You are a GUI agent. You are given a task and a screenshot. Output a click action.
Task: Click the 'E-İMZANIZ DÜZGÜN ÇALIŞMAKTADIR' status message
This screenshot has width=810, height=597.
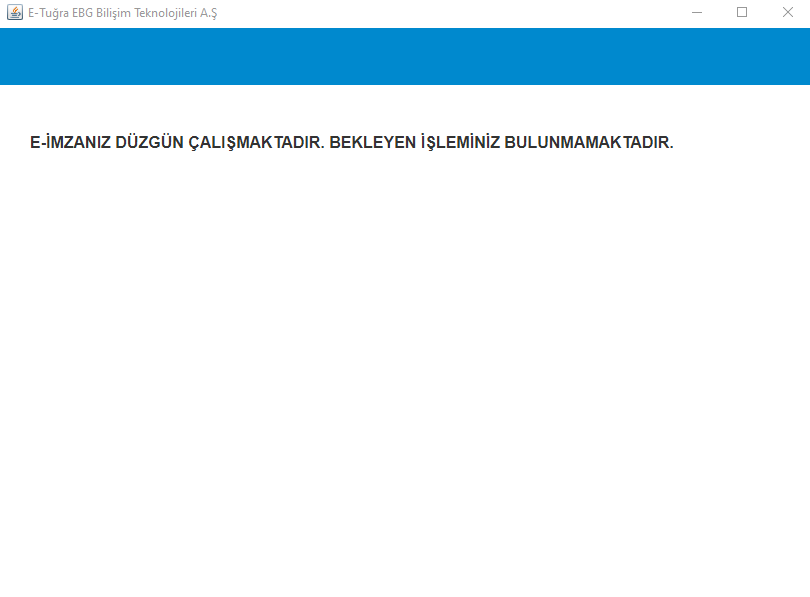click(177, 143)
